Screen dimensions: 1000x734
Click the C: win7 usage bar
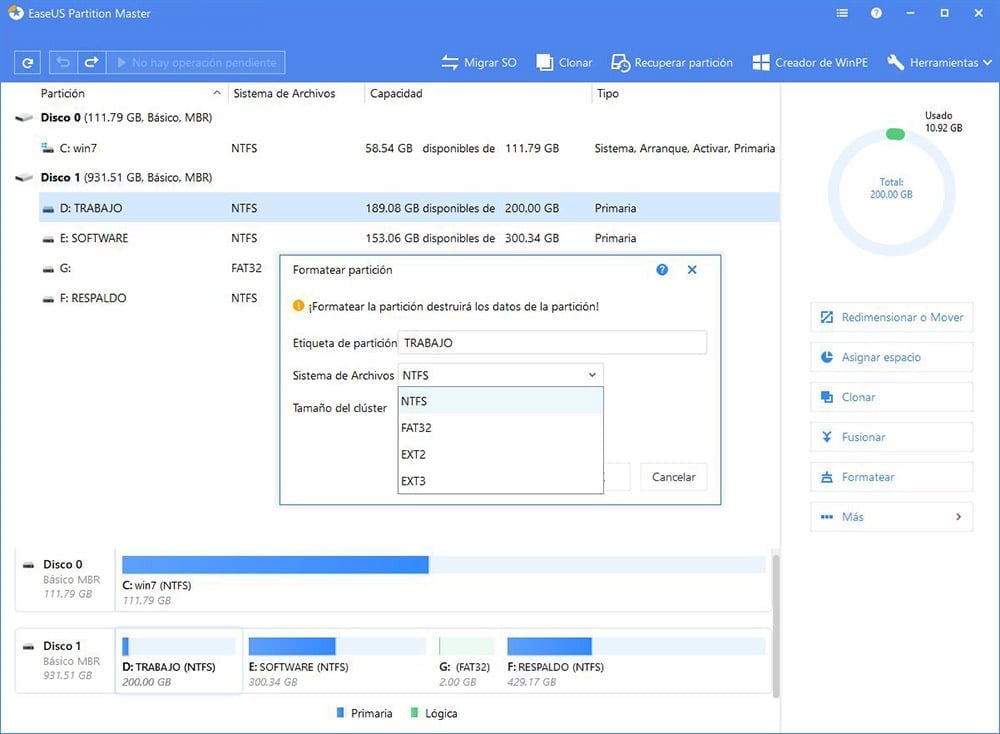(444, 564)
